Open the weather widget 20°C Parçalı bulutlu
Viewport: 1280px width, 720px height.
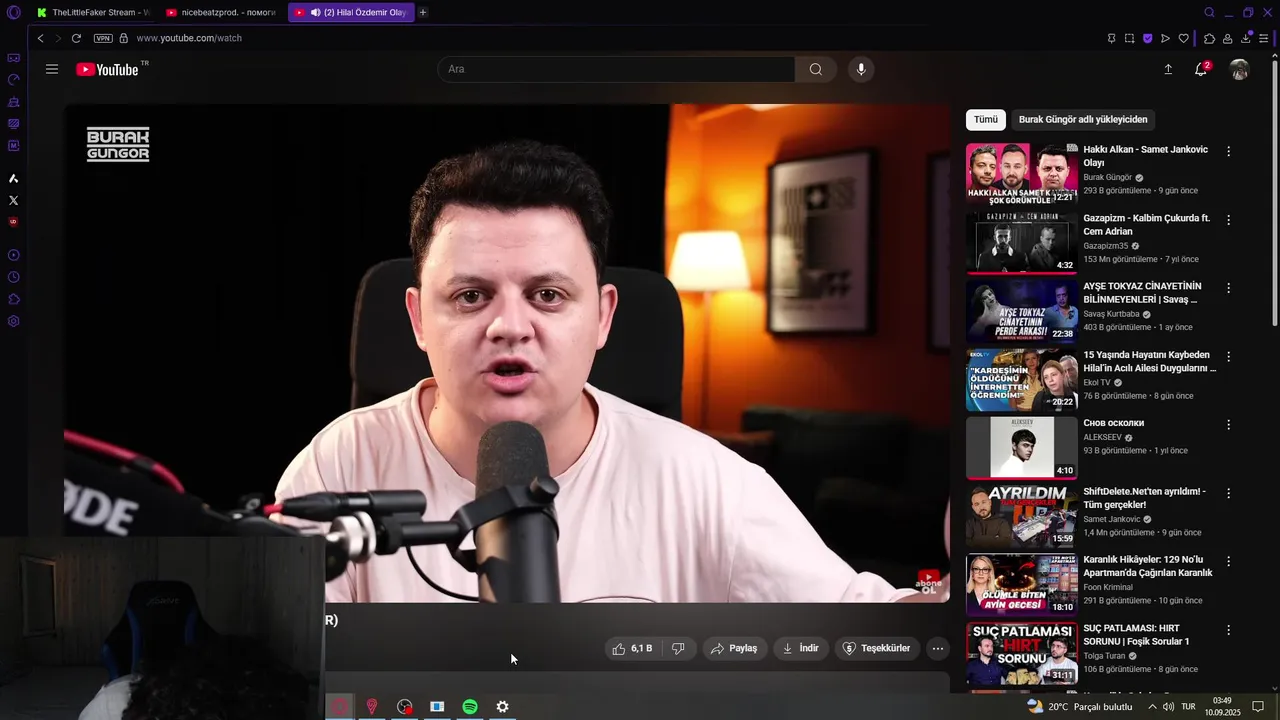point(1080,706)
